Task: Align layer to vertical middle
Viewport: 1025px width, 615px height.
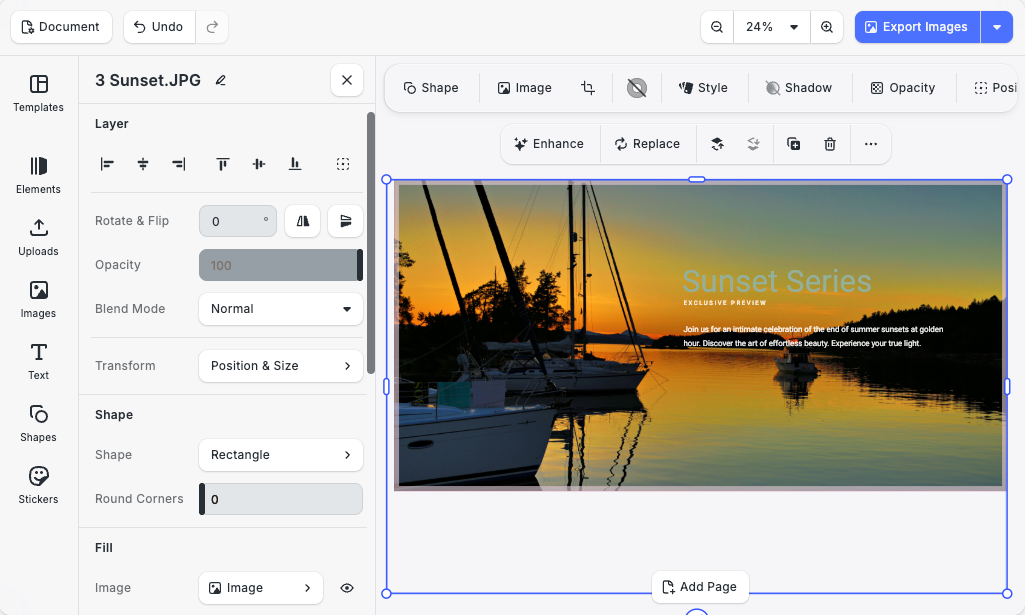Action: coord(259,164)
